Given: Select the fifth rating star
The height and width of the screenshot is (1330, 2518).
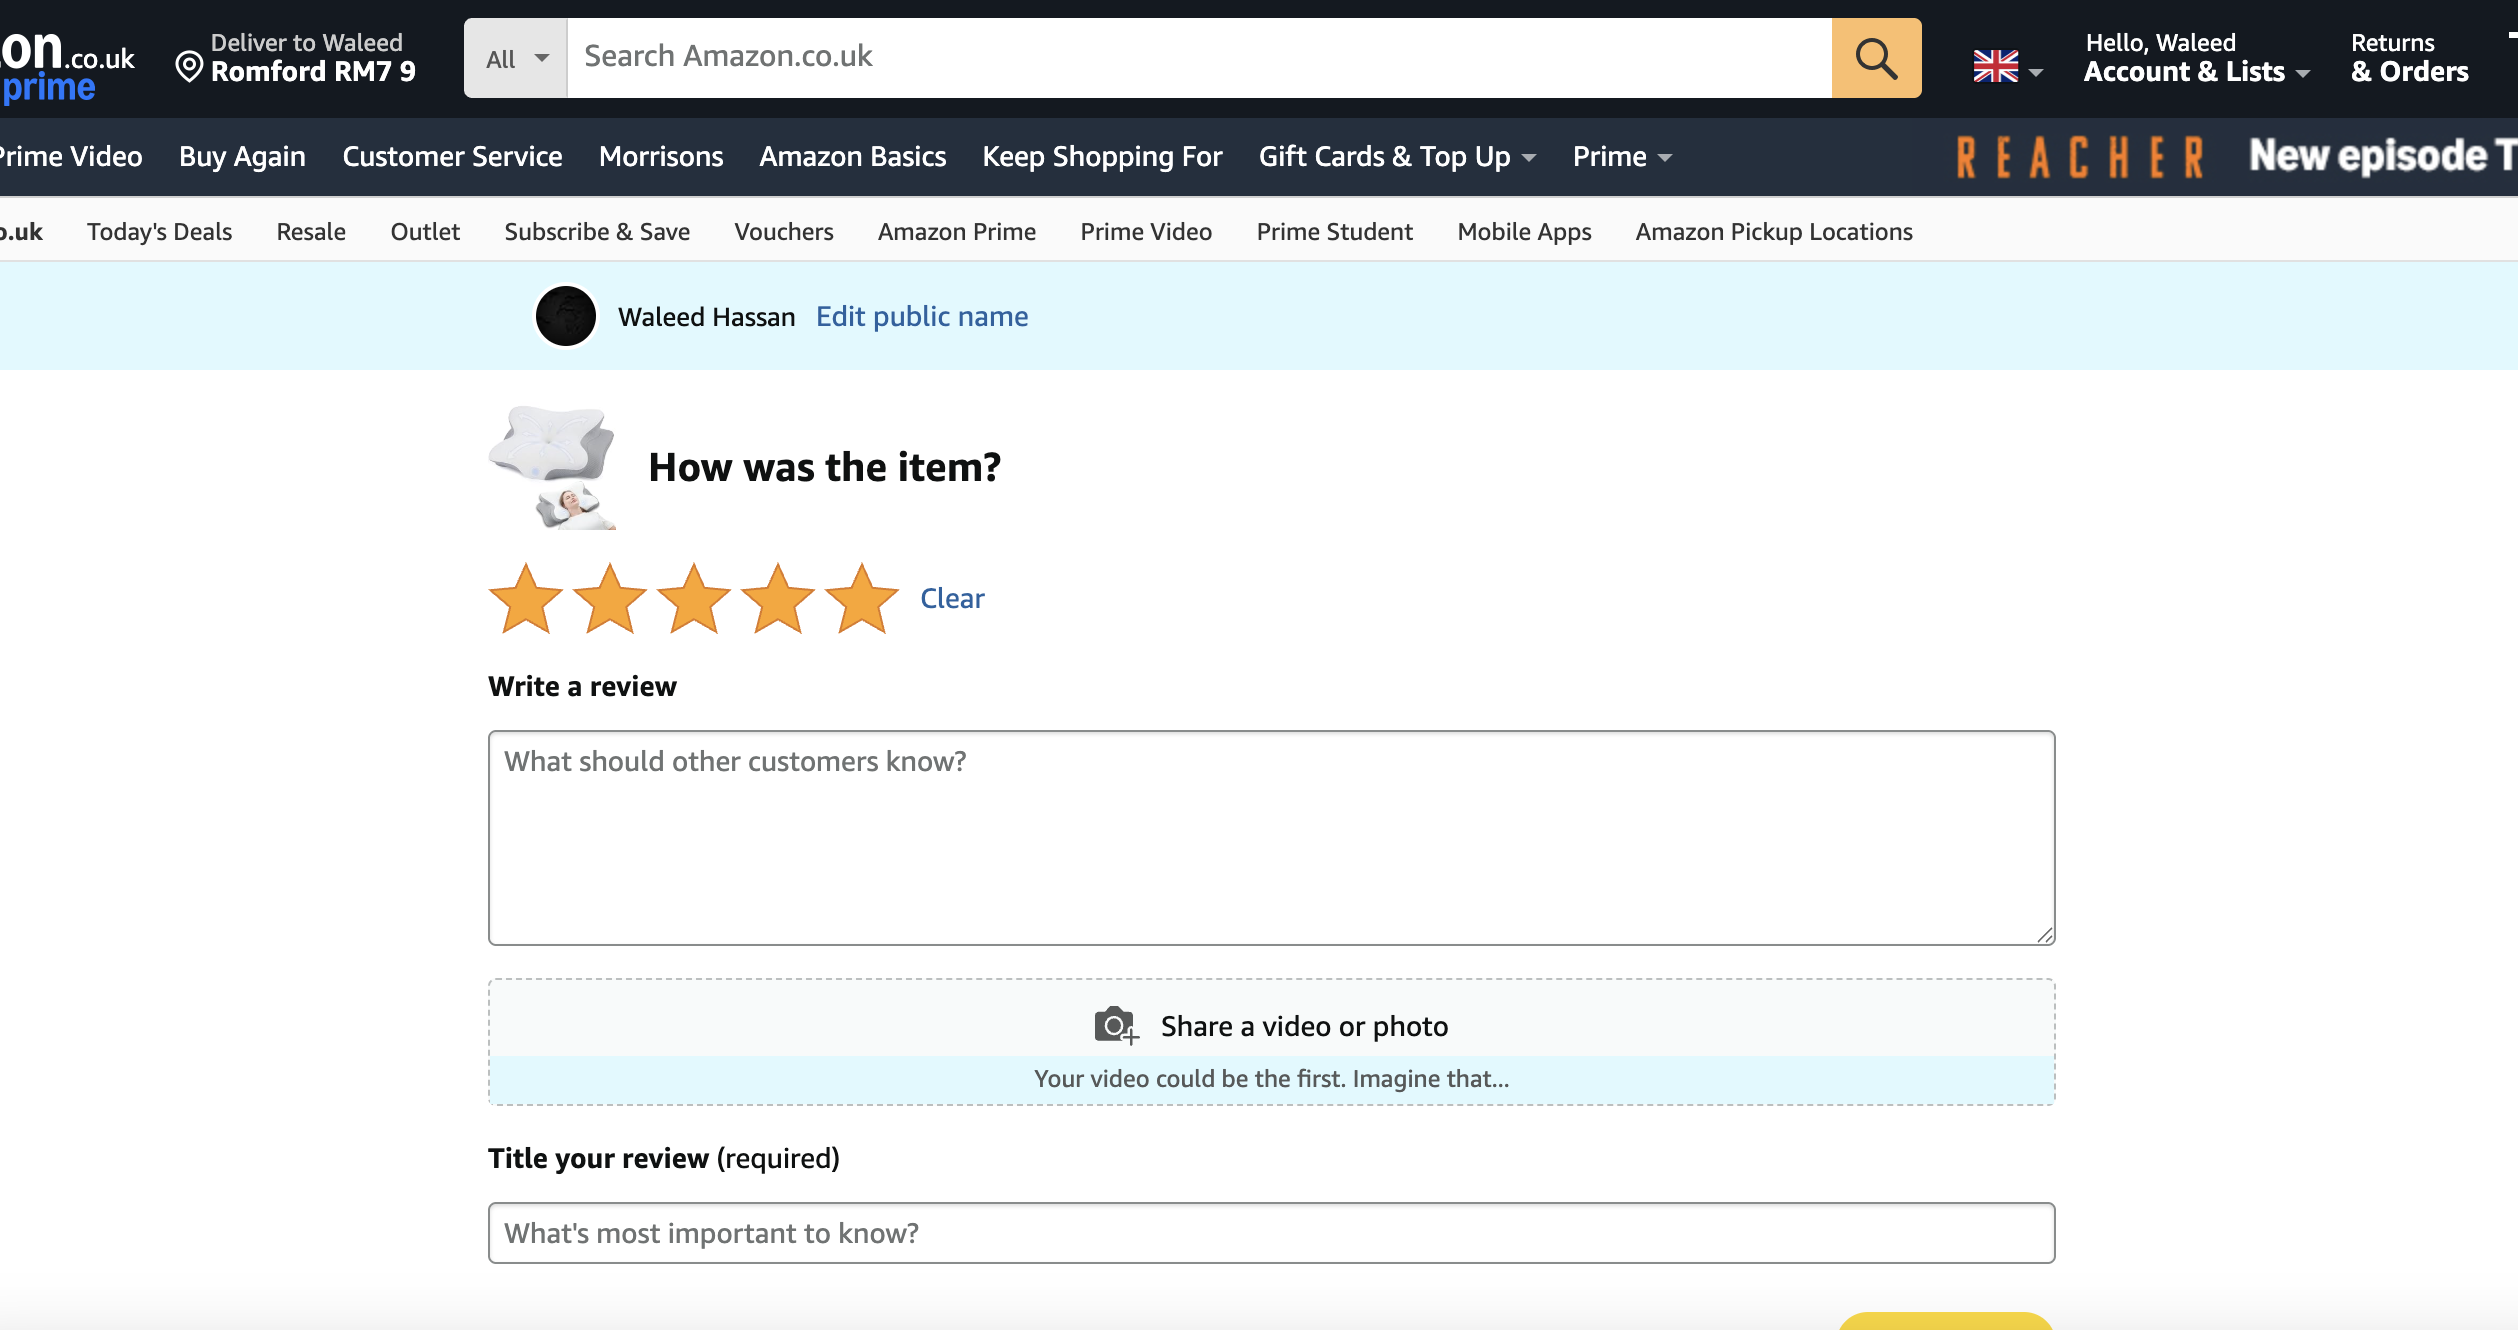Looking at the screenshot, I should point(862,599).
